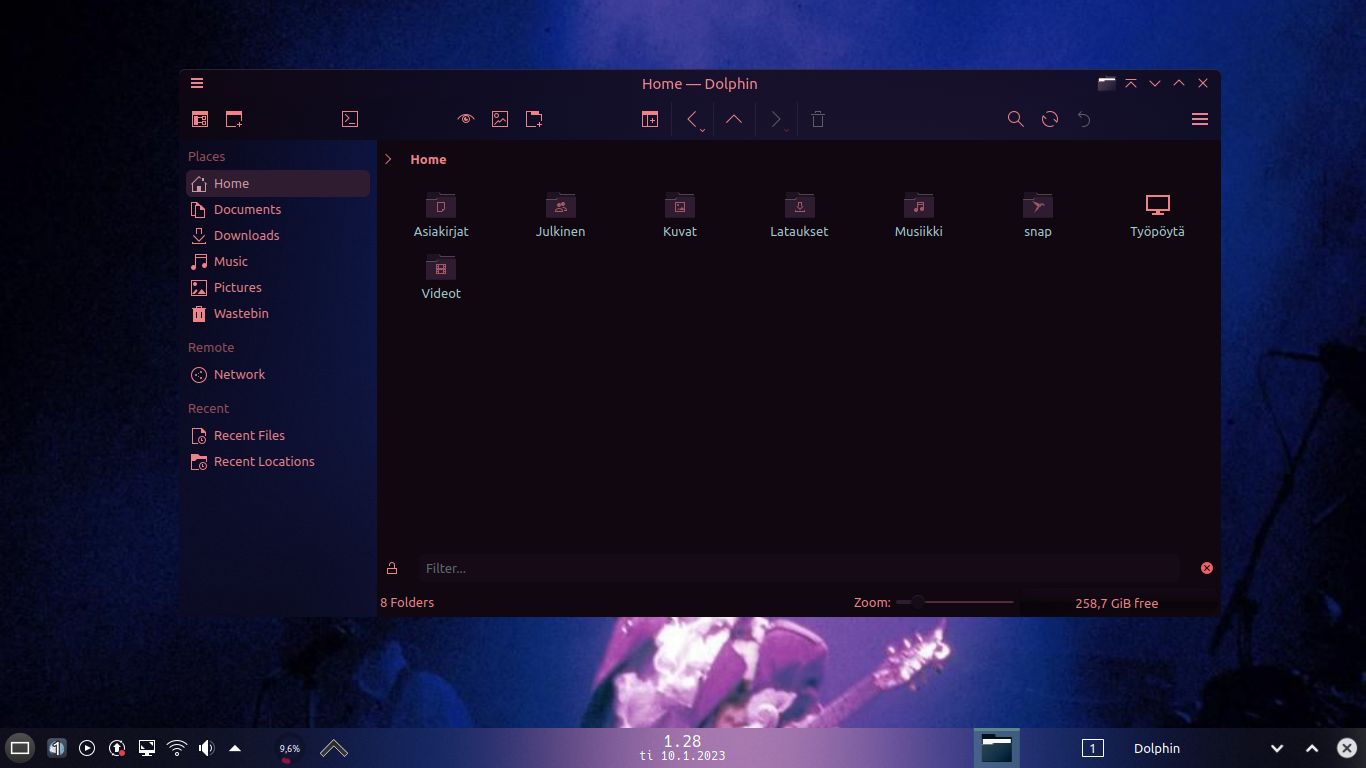The height and width of the screenshot is (768, 1366).
Task: Close the filter bar
Action: coord(1207,568)
